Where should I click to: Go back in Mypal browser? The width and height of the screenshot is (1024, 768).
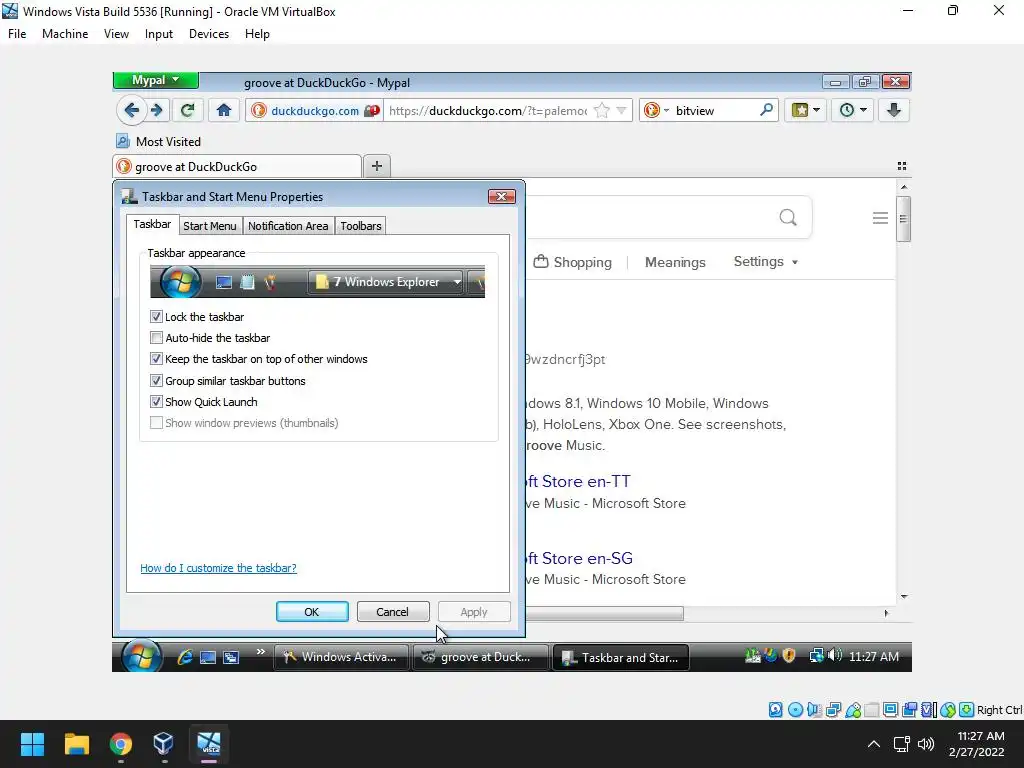pos(131,110)
